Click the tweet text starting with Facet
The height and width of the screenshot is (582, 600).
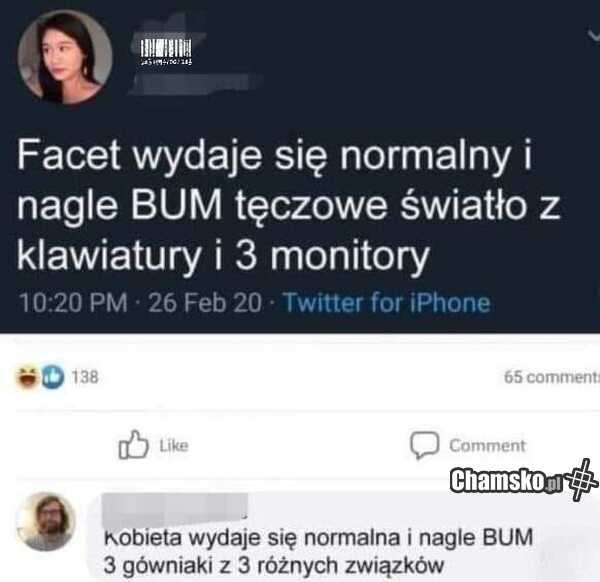coord(289,205)
